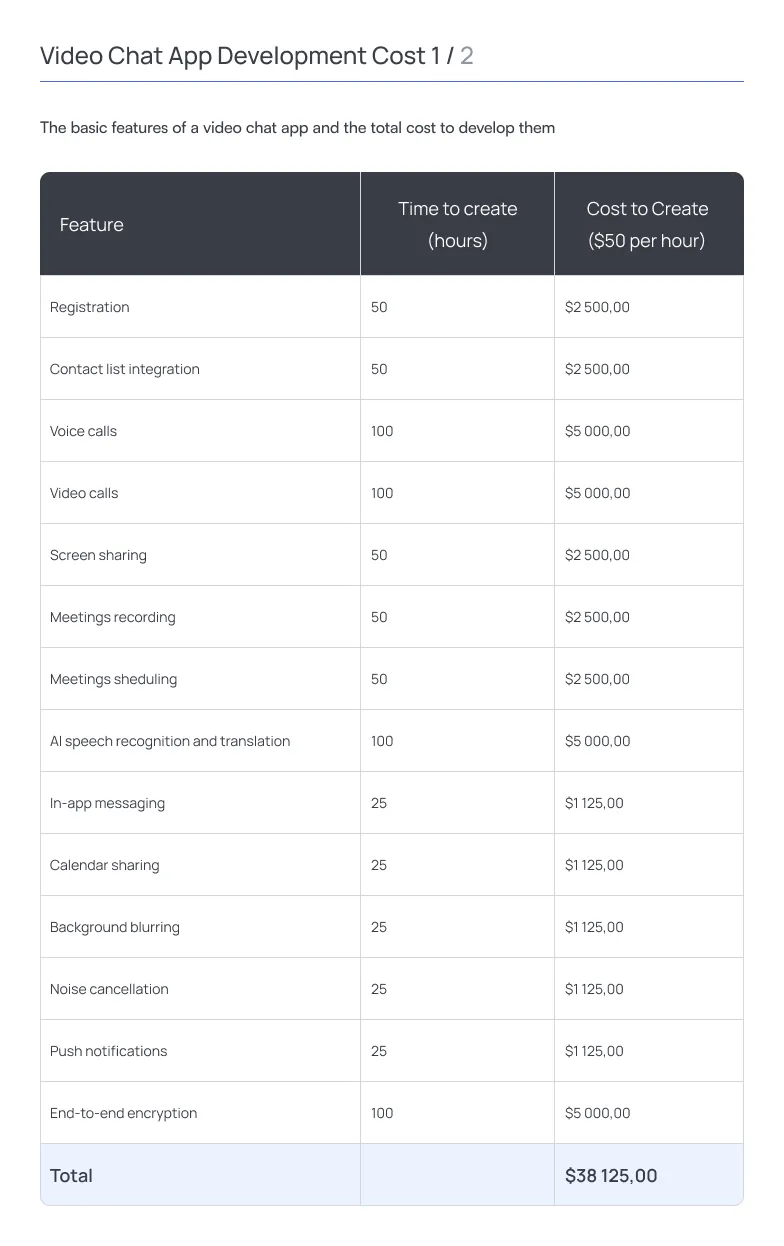Select the page indicator '2' in title
784x1246 pixels.
coord(467,56)
